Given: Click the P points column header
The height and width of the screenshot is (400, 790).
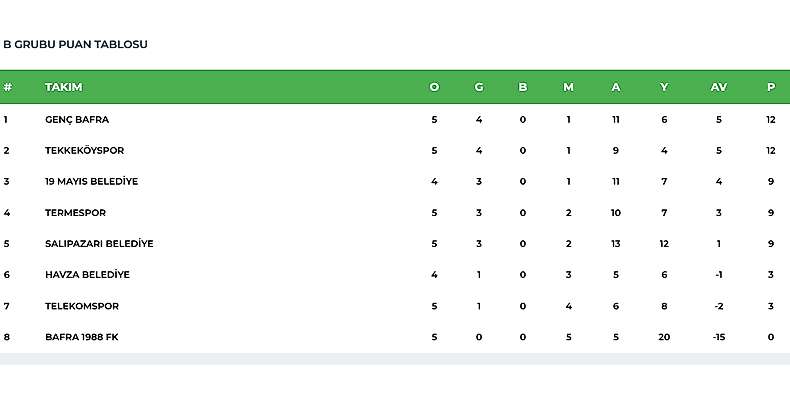Looking at the screenshot, I should click(771, 87).
